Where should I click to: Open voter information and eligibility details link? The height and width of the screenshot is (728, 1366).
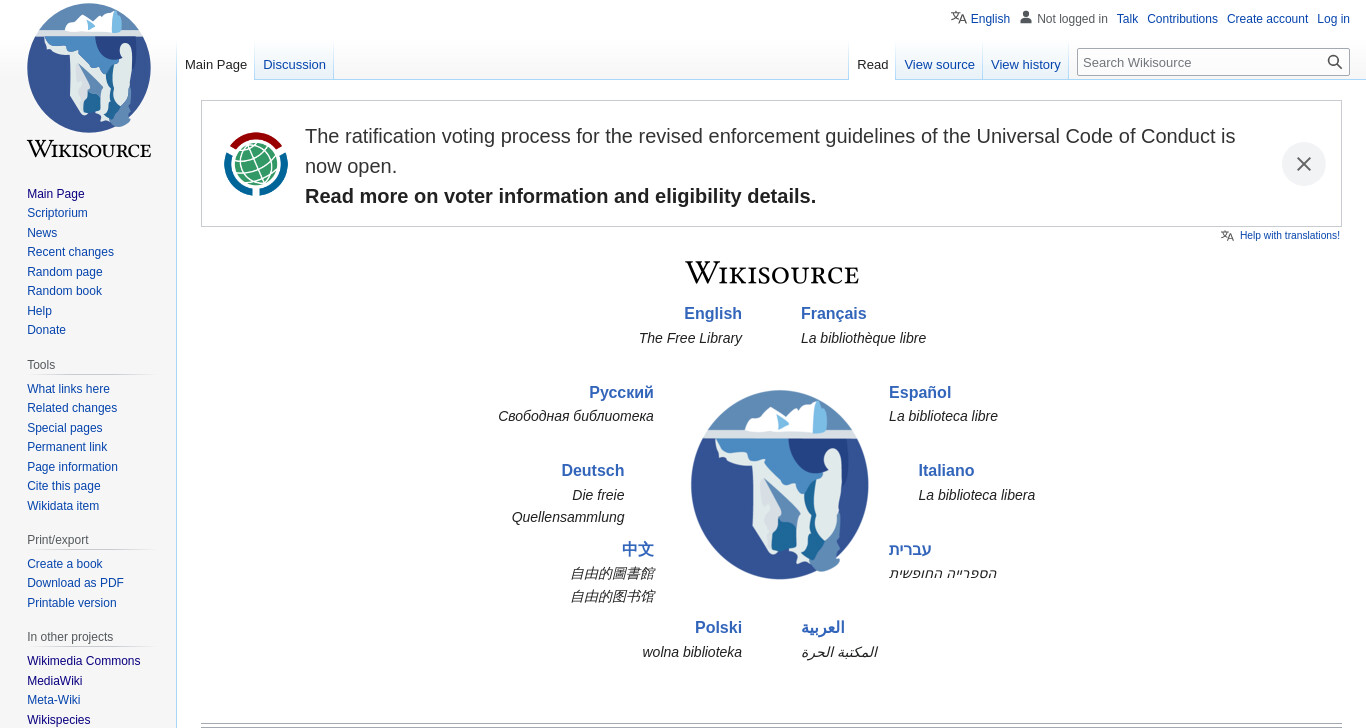tap(560, 196)
